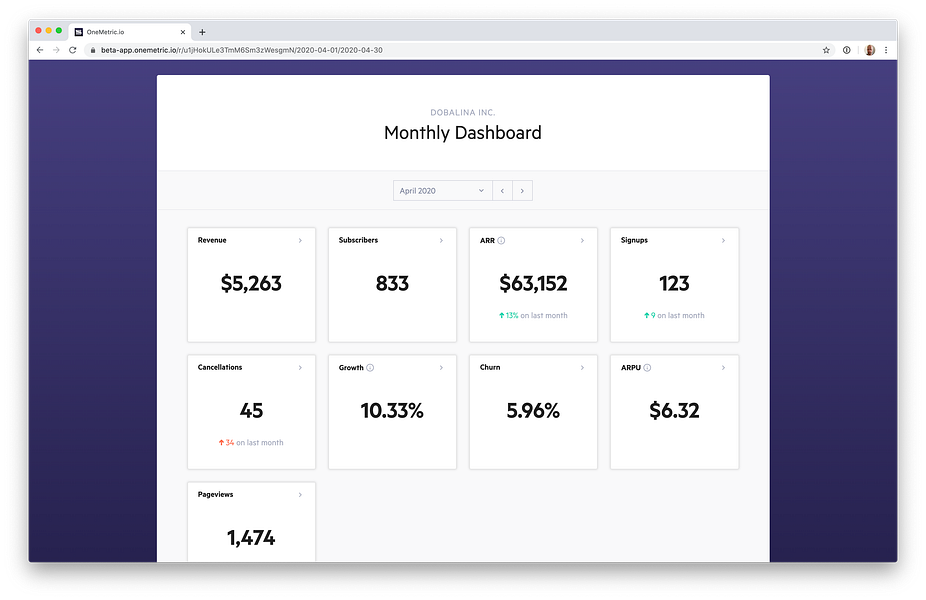Click the DOBALINA INC. company label
The height and width of the screenshot is (600, 926).
coord(463,112)
